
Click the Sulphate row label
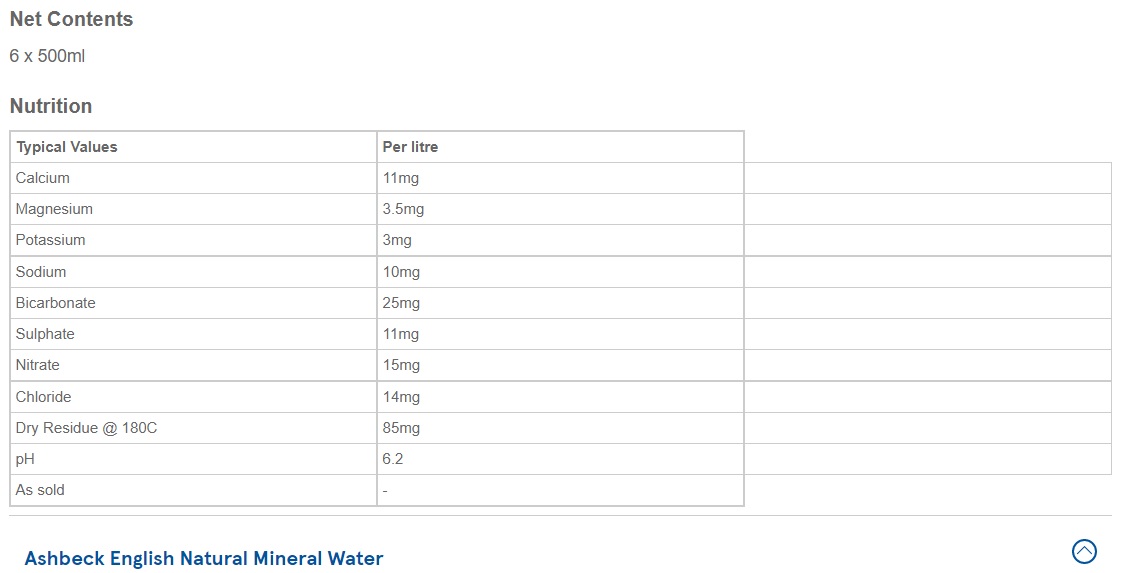pos(45,333)
